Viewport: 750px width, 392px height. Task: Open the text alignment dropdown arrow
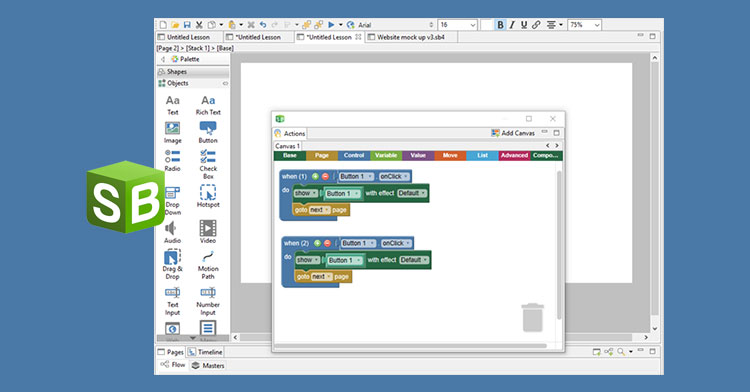tap(561, 25)
